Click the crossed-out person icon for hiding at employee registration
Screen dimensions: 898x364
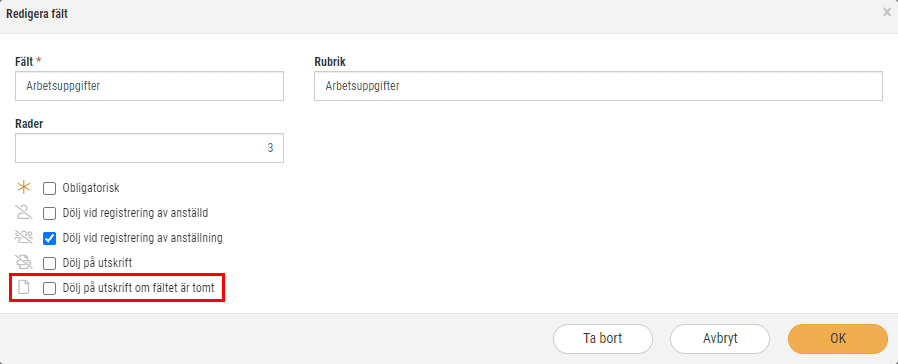tap(23, 213)
